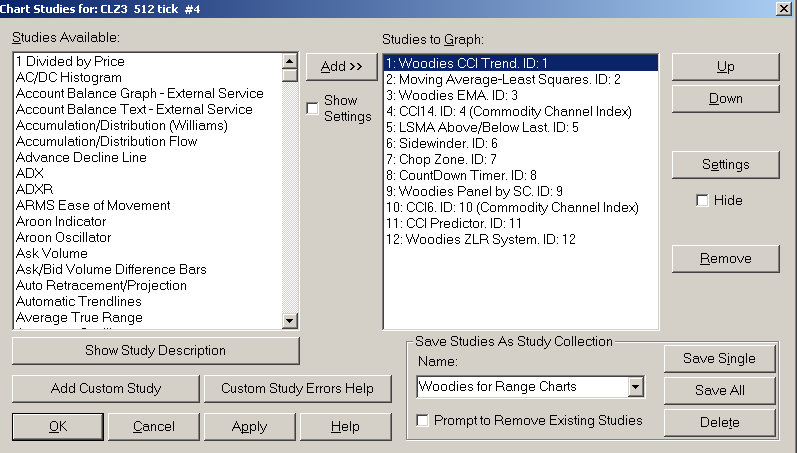This screenshot has width=797, height=453.
Task: Click the Studies Available scroll down arrow
Action: (289, 320)
